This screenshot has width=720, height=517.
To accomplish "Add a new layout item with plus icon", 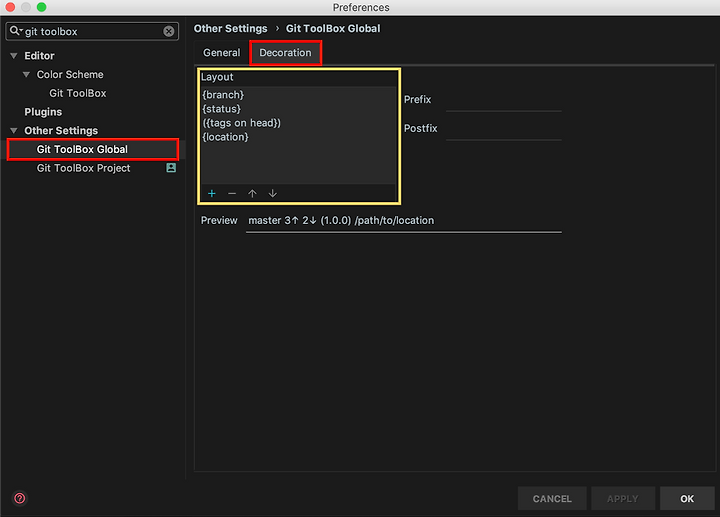I will 212,193.
